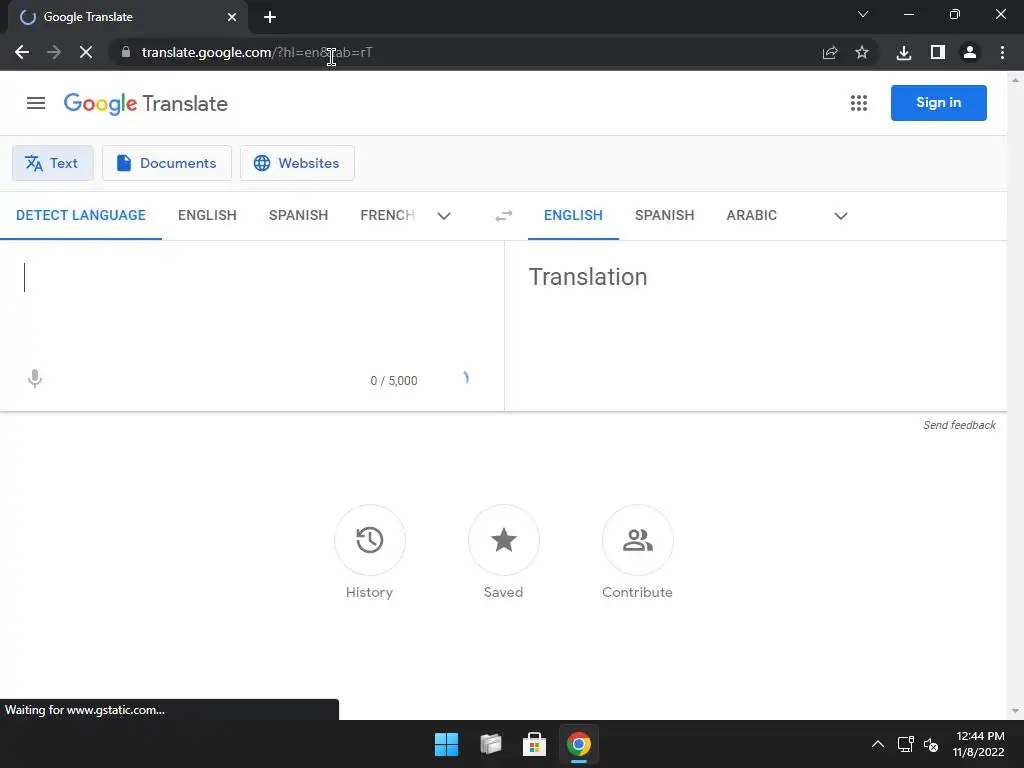Open network status in system tray
This screenshot has width=1024, height=768.
click(x=905, y=744)
